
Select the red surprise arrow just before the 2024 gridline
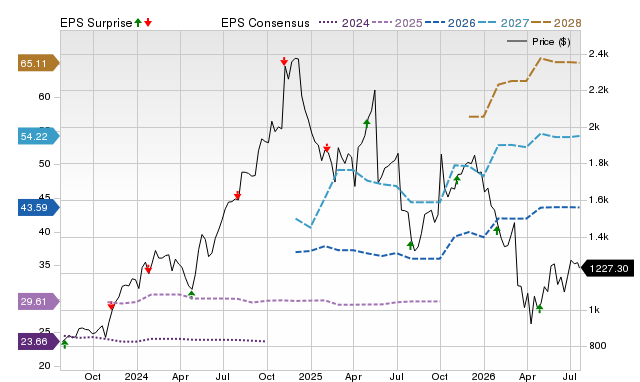coord(111,305)
